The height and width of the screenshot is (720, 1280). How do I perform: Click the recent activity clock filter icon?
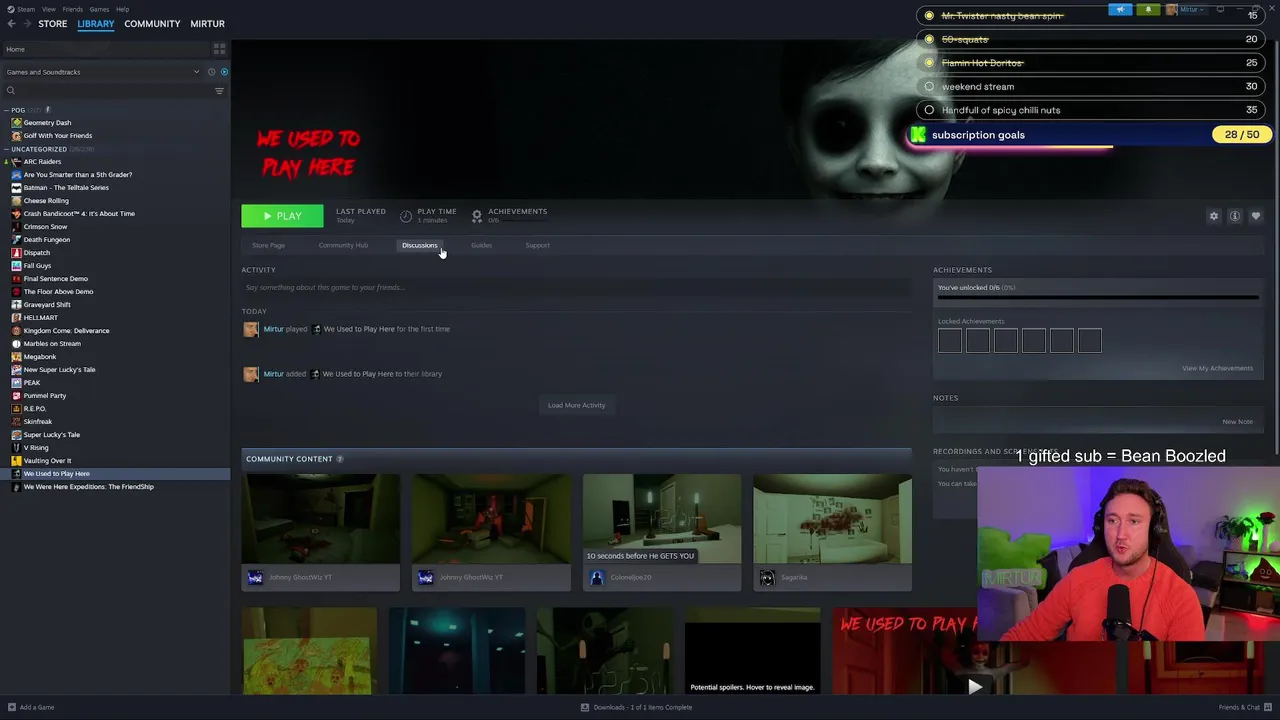point(211,72)
